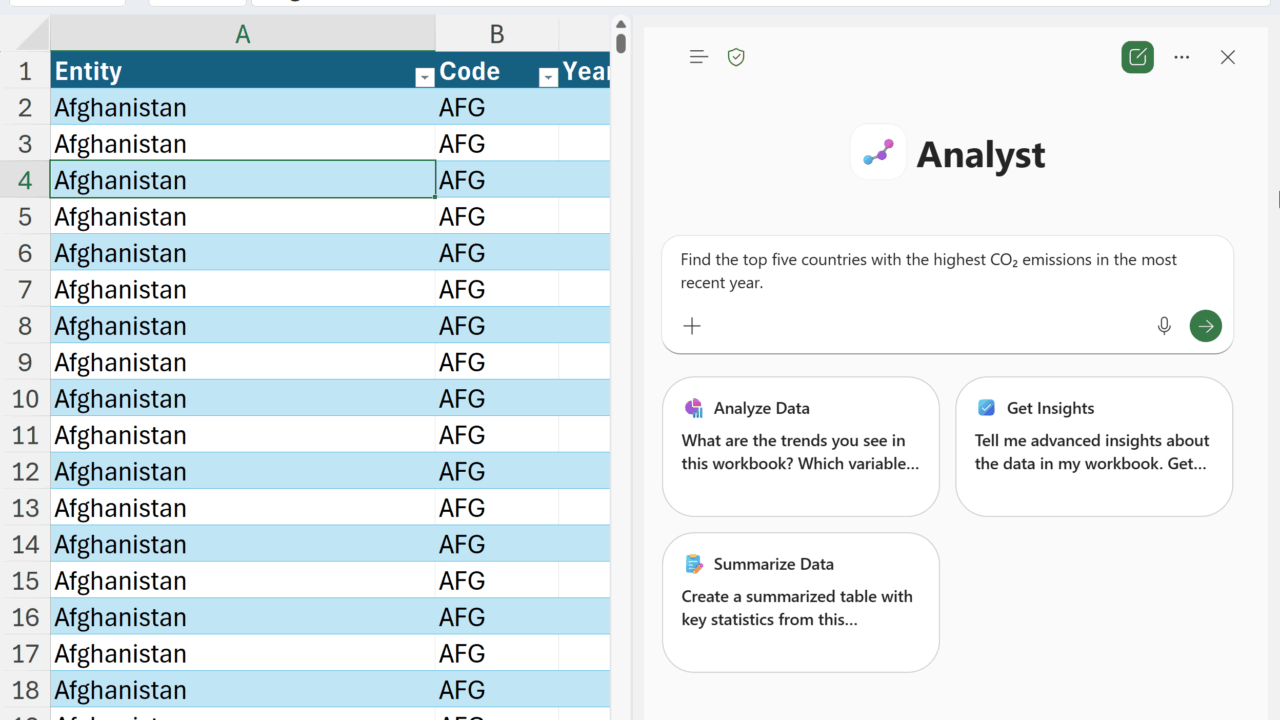Open the three-dot more options menu
This screenshot has width=1280, height=720.
pos(1182,57)
